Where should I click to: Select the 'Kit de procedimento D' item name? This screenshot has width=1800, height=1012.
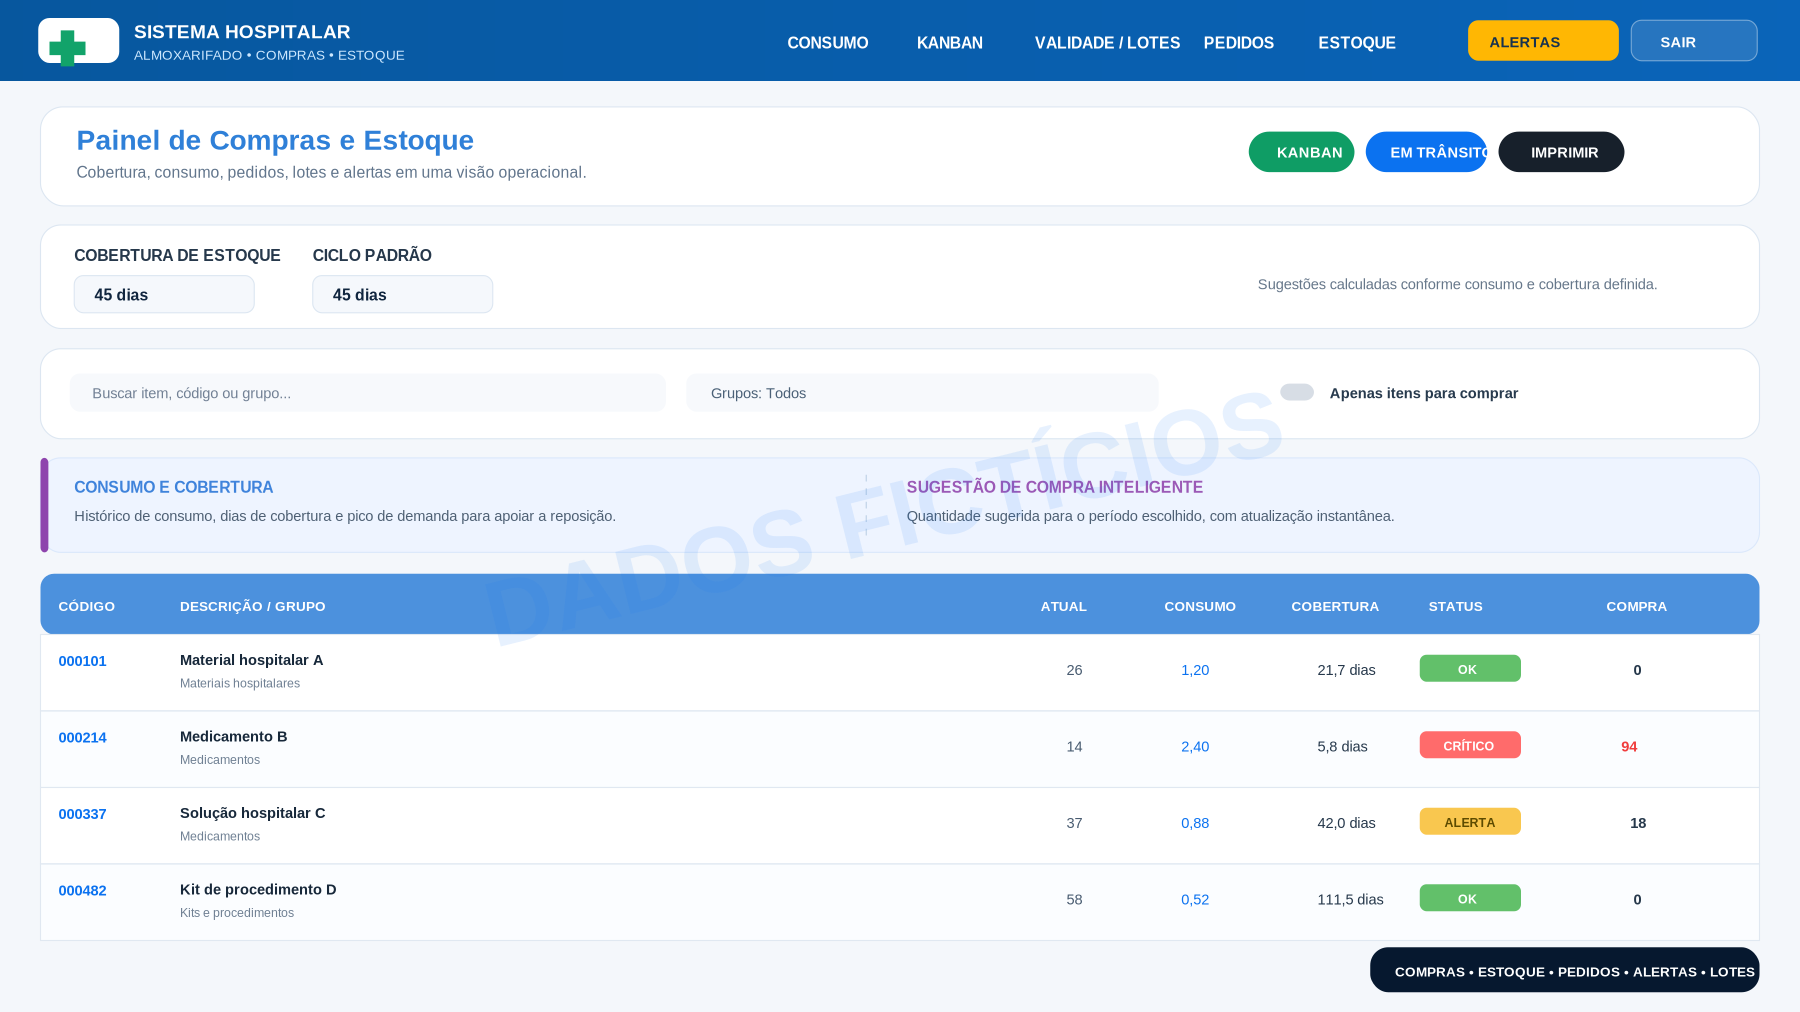click(x=258, y=890)
